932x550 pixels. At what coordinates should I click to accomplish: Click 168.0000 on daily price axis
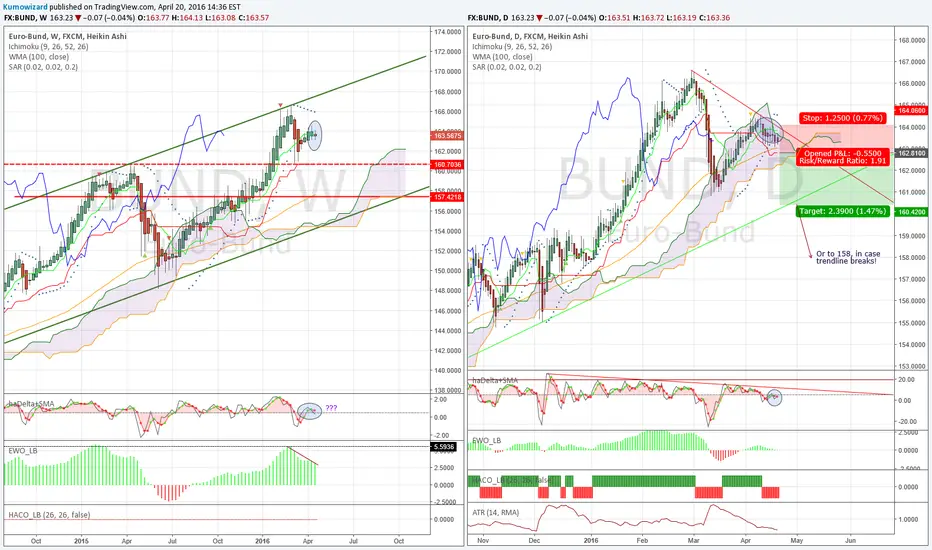(911, 40)
